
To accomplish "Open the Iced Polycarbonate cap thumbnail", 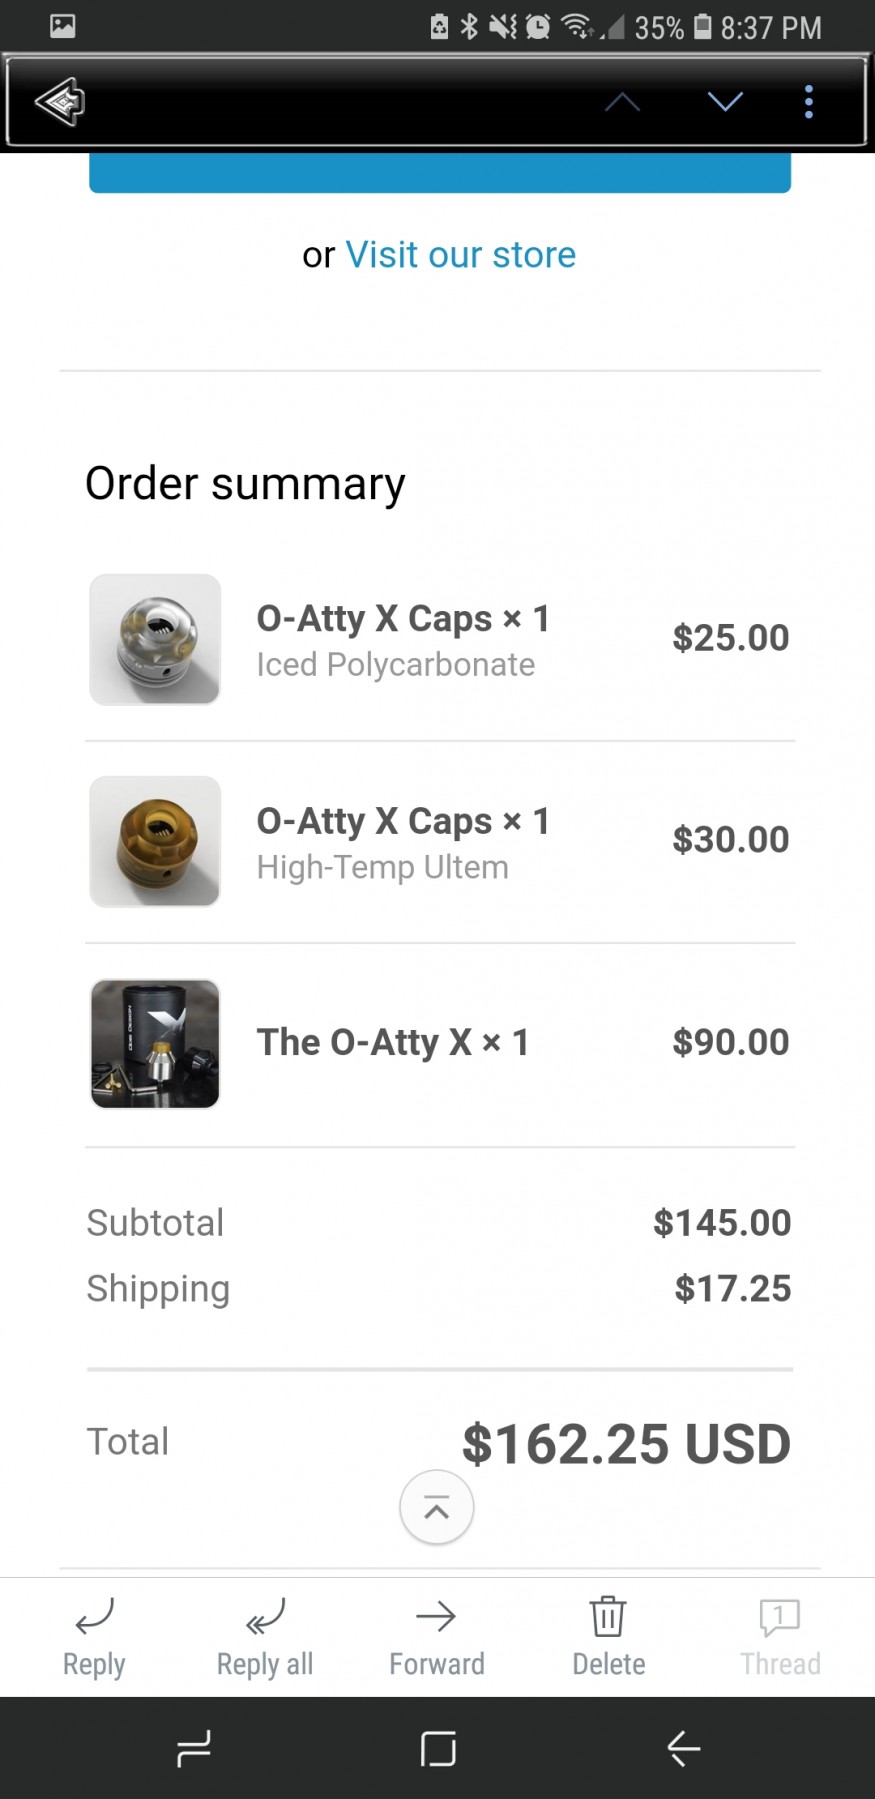I will [x=155, y=639].
